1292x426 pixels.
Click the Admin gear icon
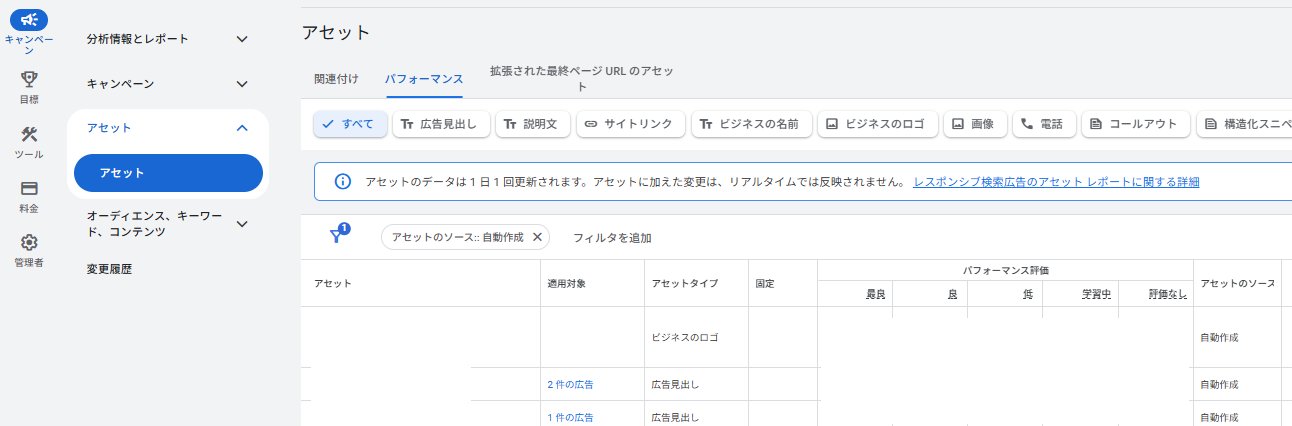[x=29, y=243]
